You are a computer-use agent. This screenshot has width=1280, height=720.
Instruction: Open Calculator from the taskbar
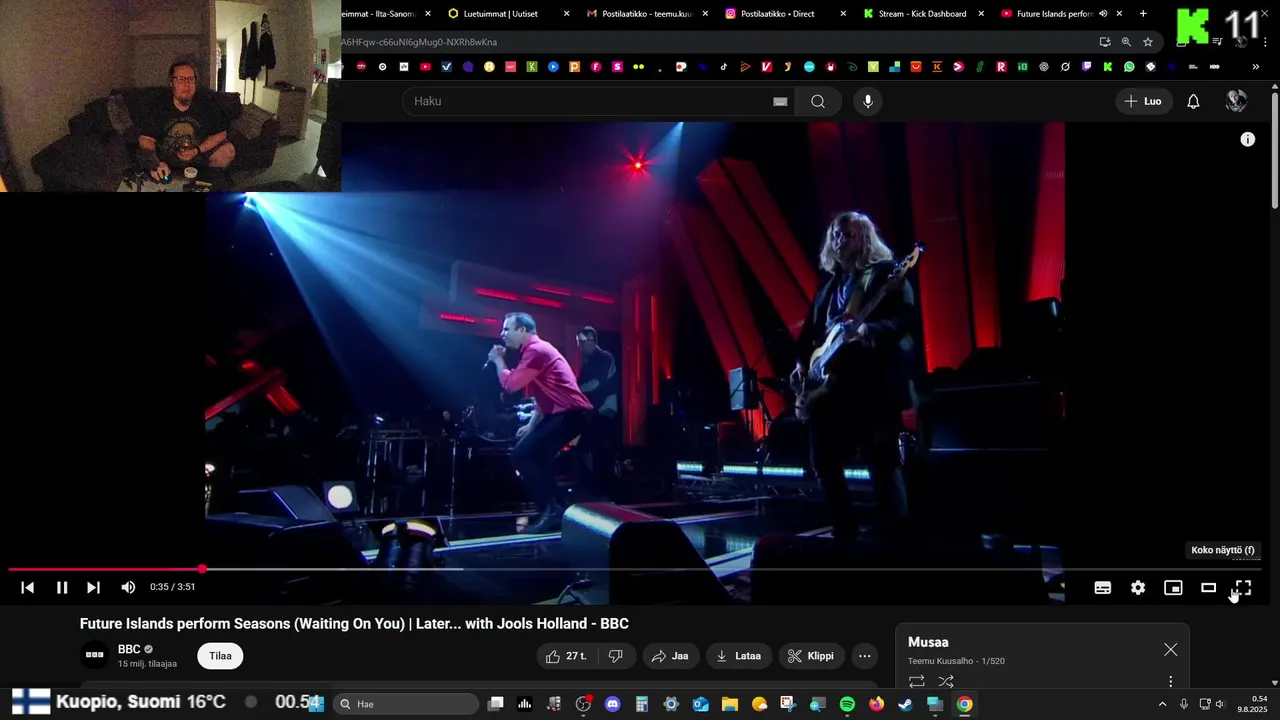pyautogui.click(x=642, y=704)
